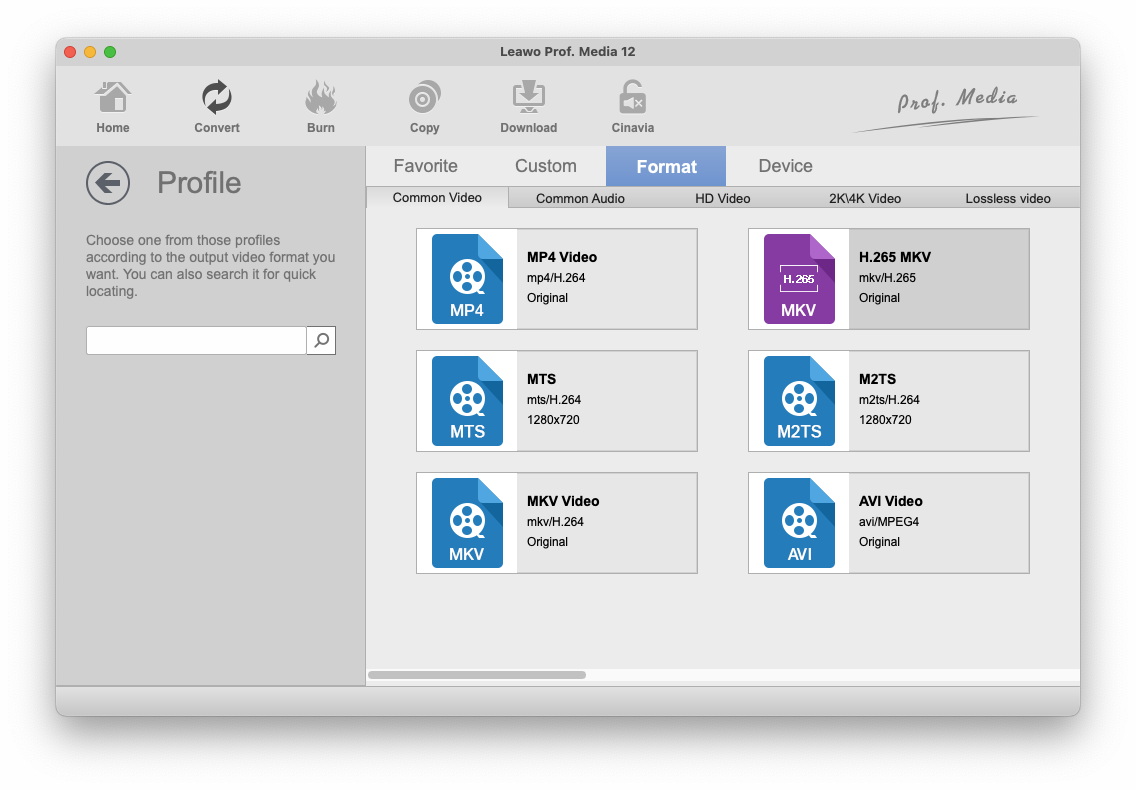Open the Custom tab
Screen dimensions: 1136x790
545,166
